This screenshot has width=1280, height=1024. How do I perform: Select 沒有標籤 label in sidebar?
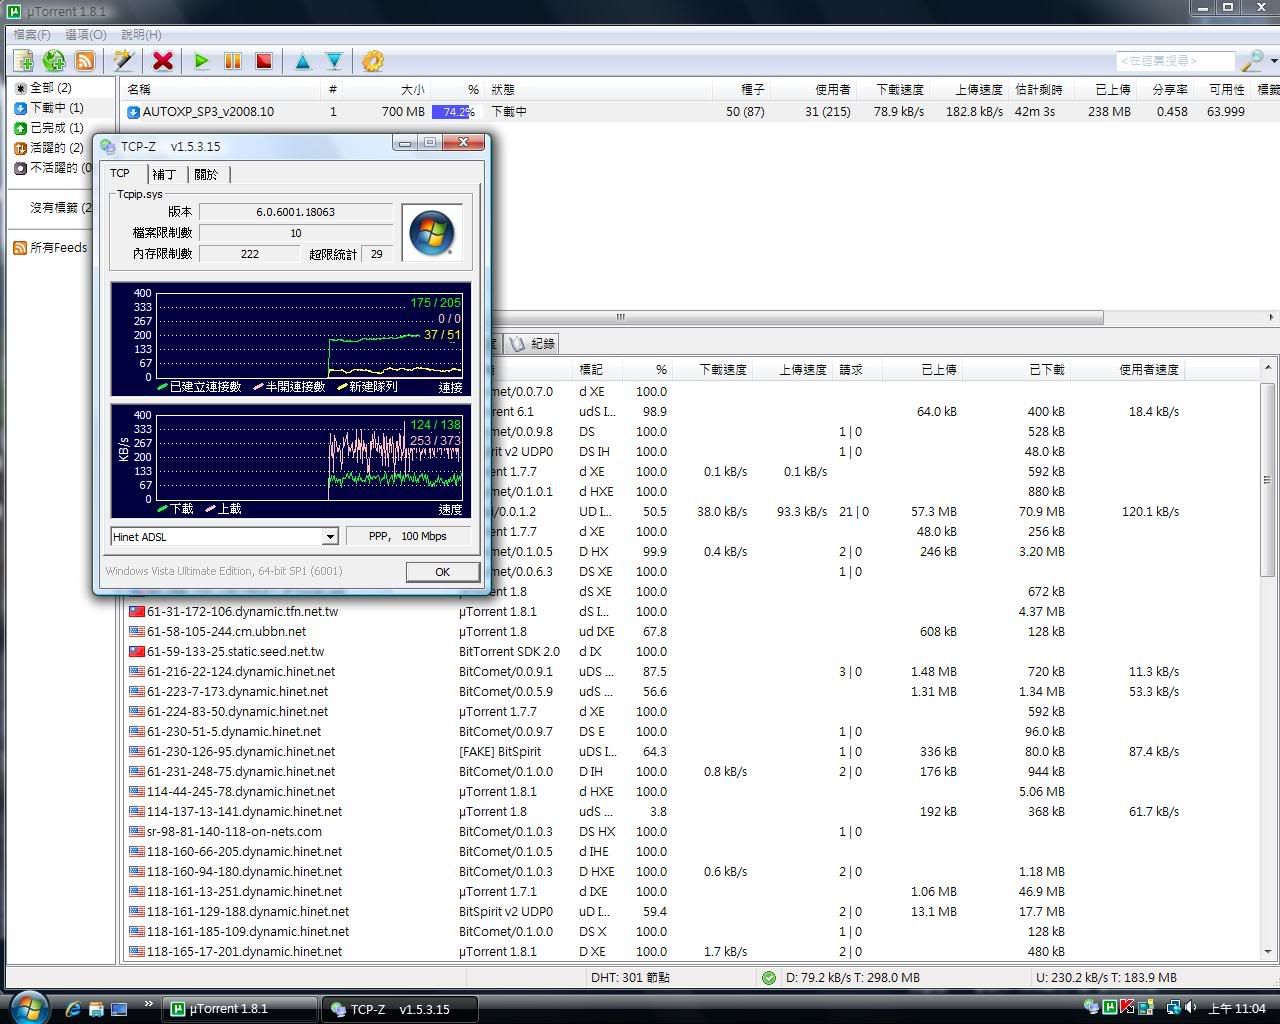[x=60, y=208]
